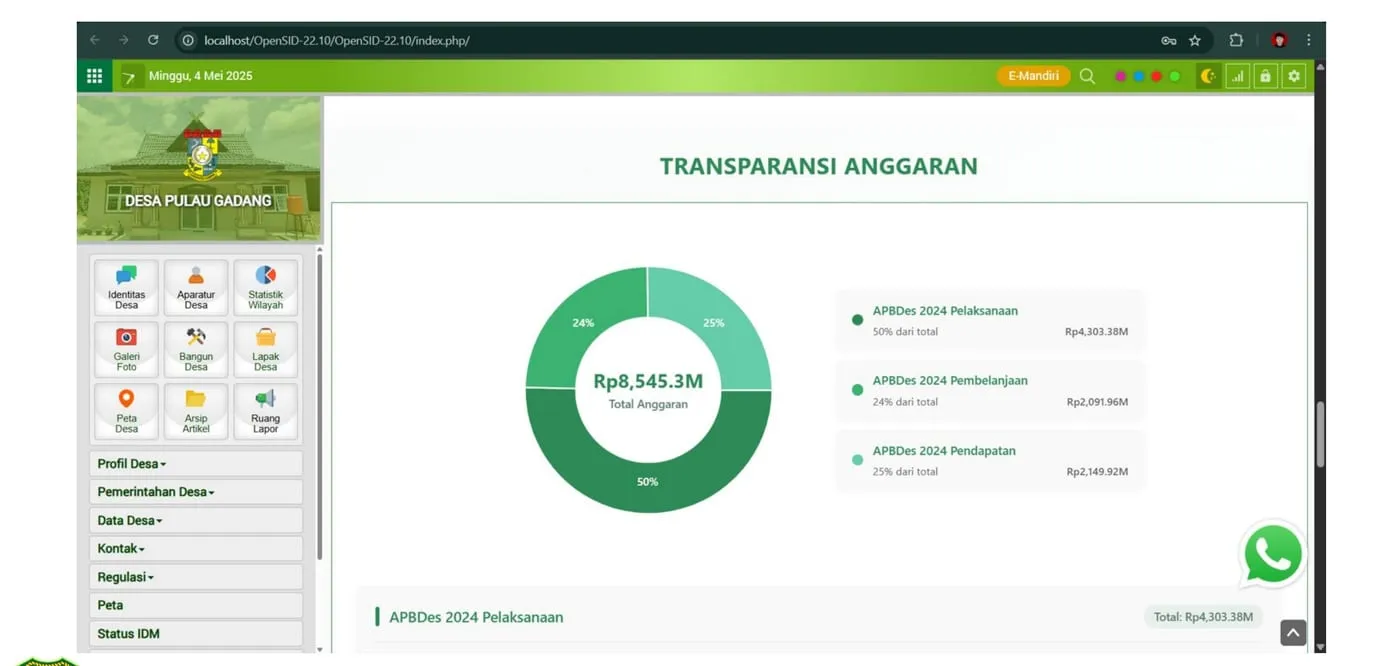The width and height of the screenshot is (1400, 666).
Task: Open the Statistik Wilayah shortcut
Action: coord(265,288)
